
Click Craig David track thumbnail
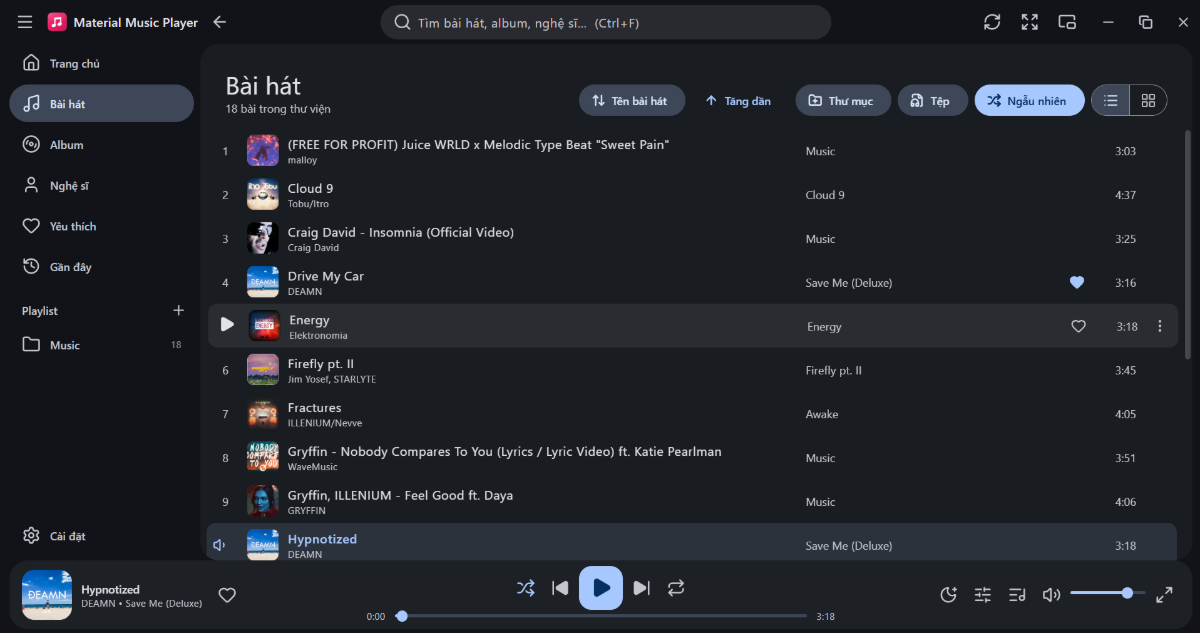(x=263, y=239)
